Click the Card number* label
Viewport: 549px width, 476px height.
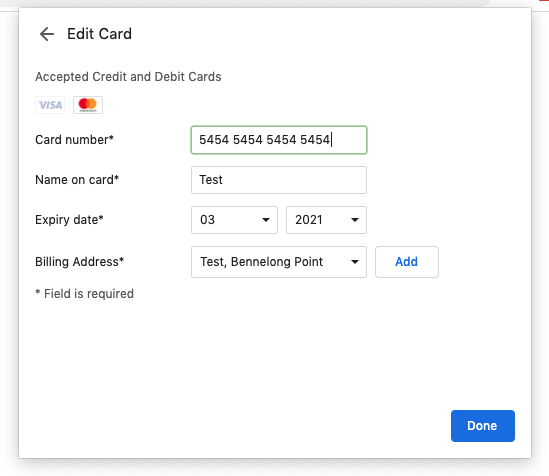click(x=74, y=140)
